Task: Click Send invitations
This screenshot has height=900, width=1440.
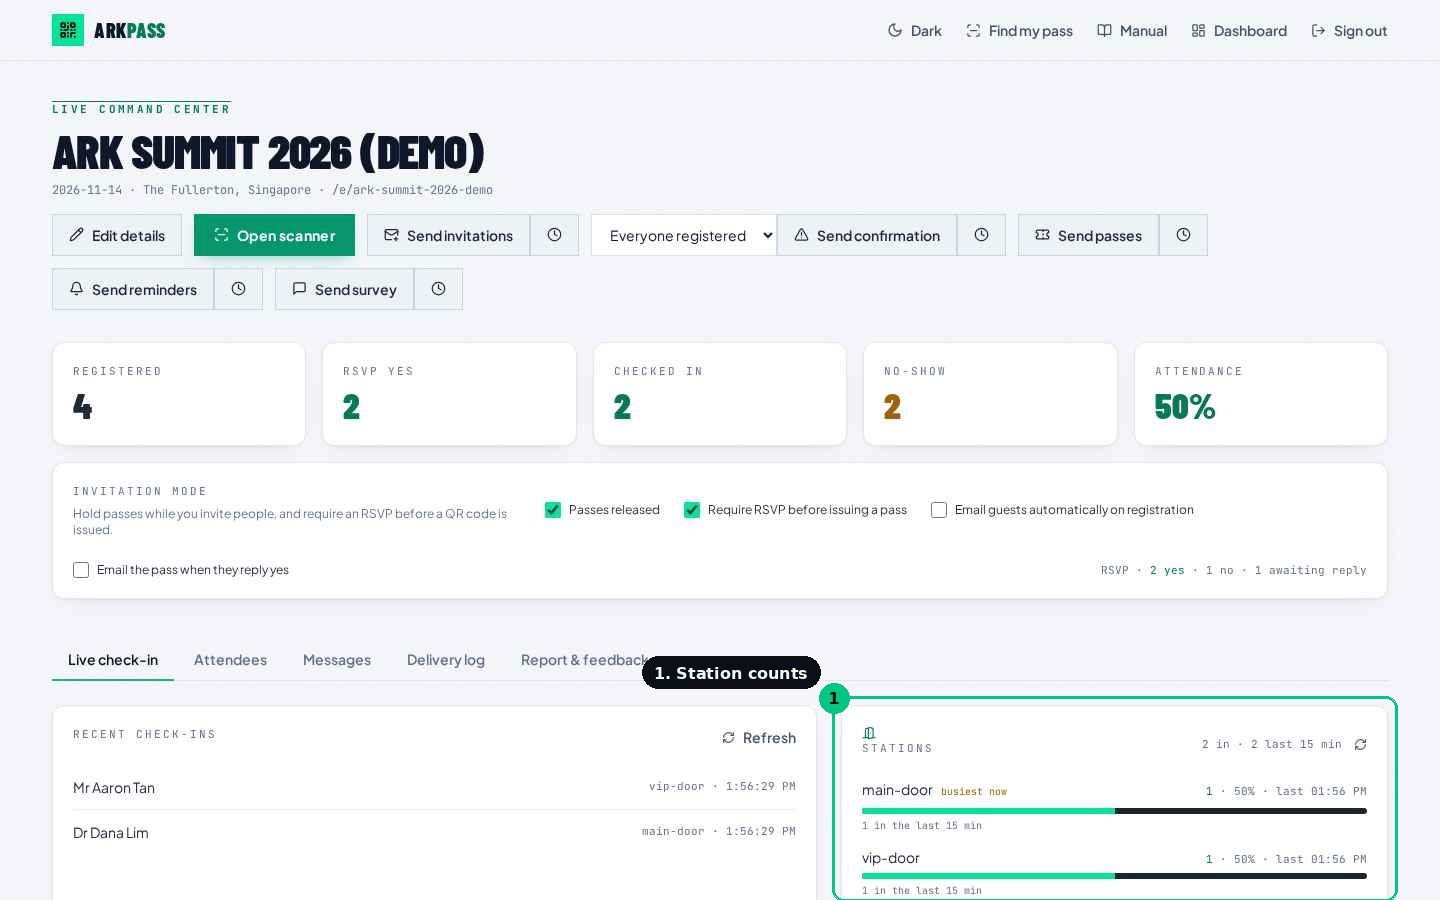Action: (448, 235)
